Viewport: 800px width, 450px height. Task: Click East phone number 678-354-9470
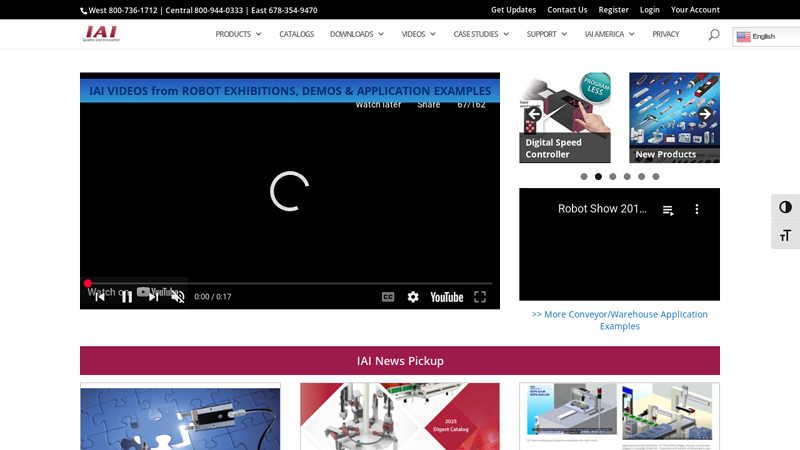click(x=293, y=10)
